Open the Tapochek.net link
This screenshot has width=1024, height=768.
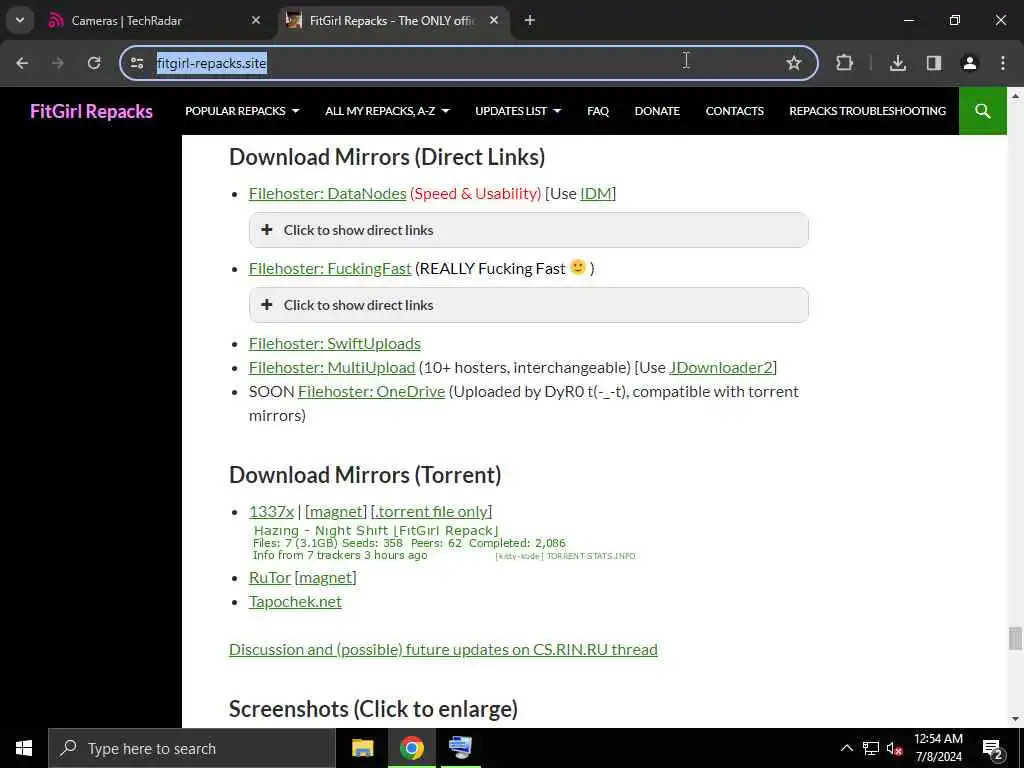(295, 602)
